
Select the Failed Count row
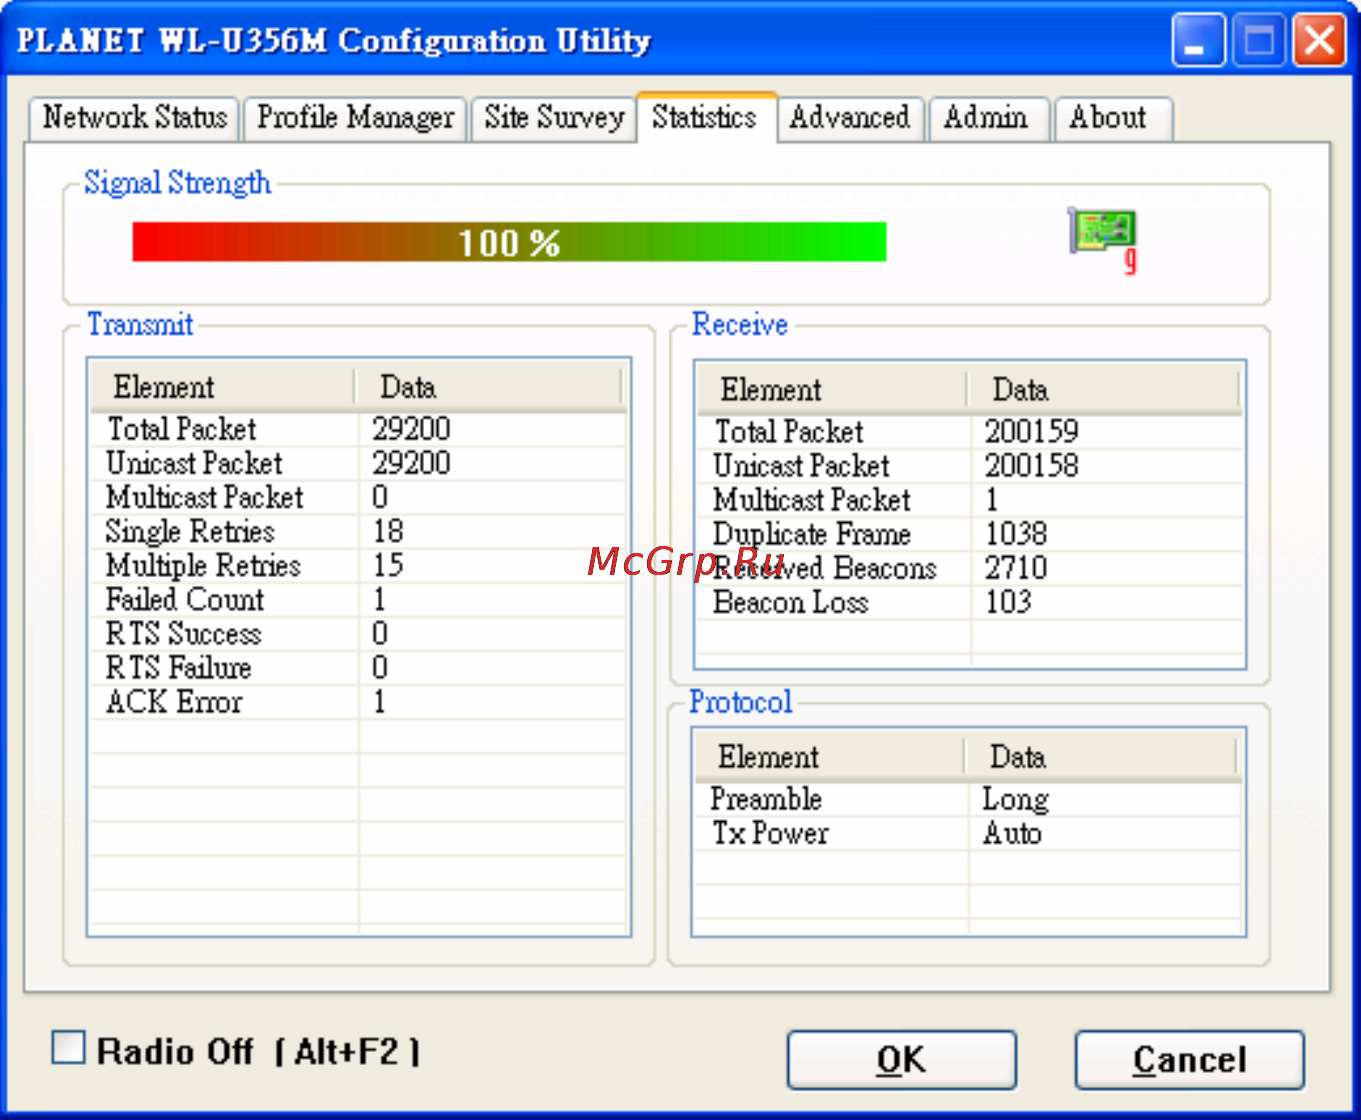click(358, 599)
